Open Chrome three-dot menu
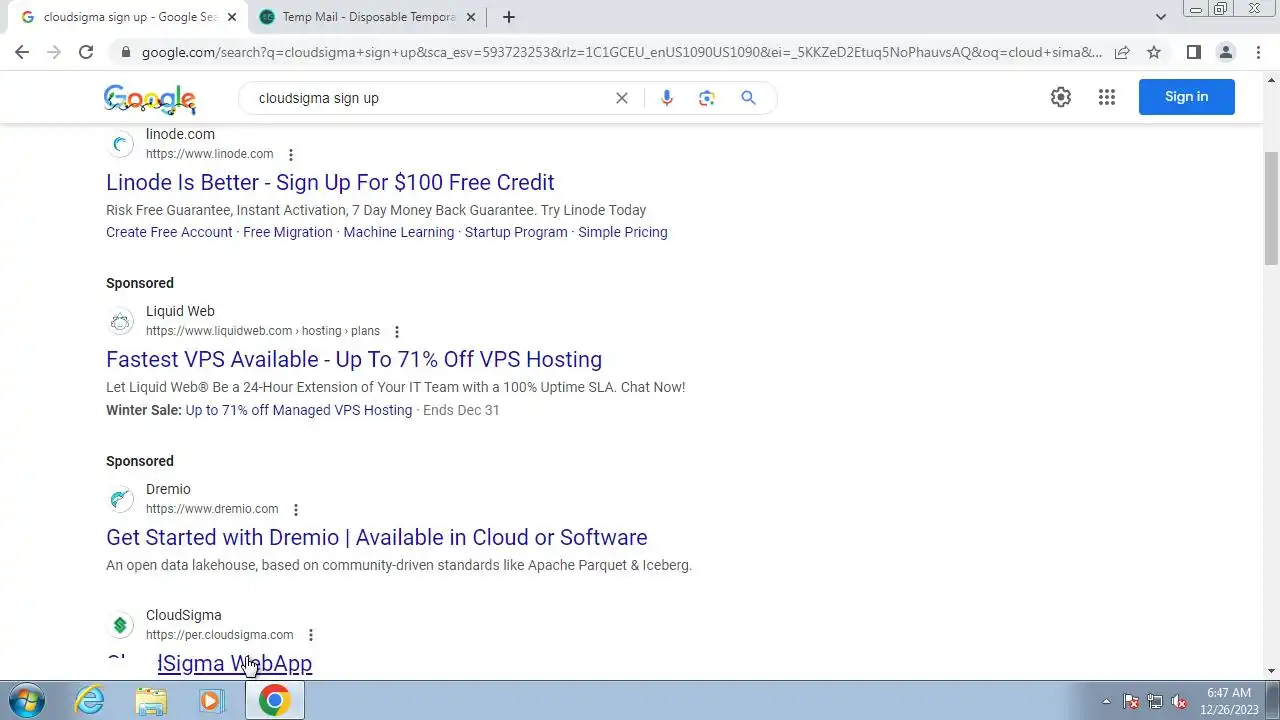This screenshot has height=720, width=1280. (1258, 52)
